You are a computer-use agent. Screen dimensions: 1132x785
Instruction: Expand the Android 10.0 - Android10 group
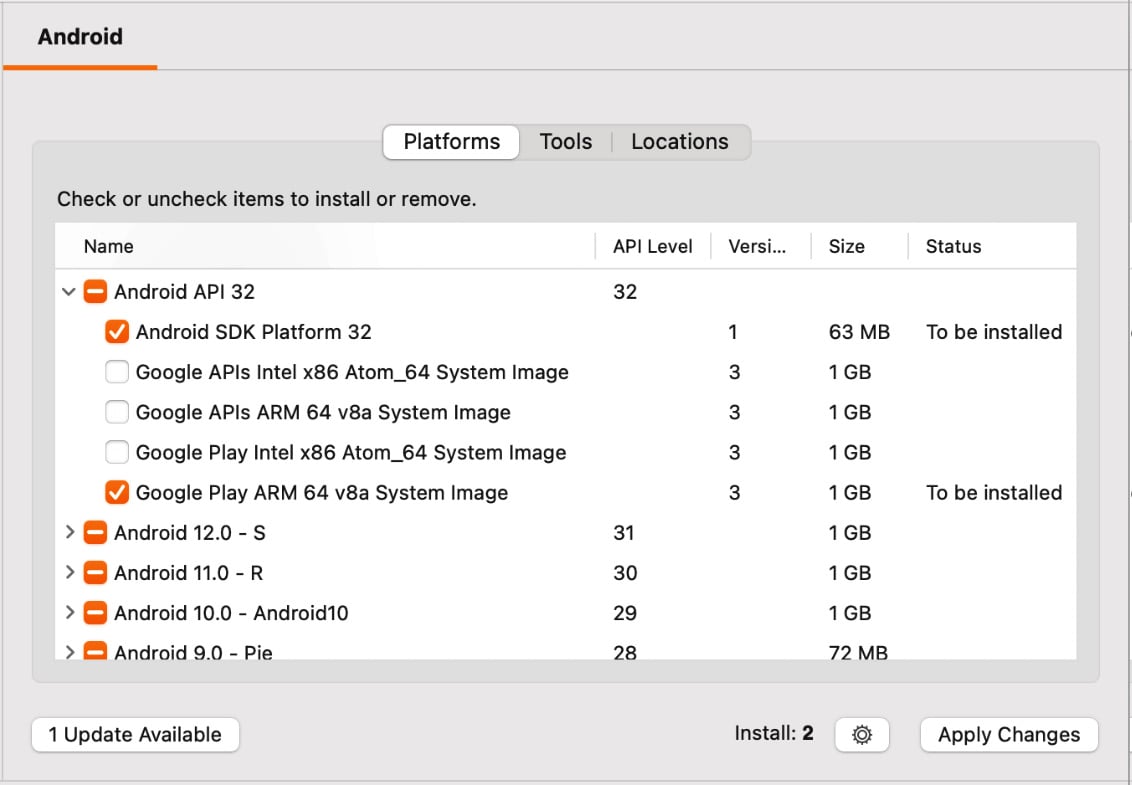click(70, 612)
